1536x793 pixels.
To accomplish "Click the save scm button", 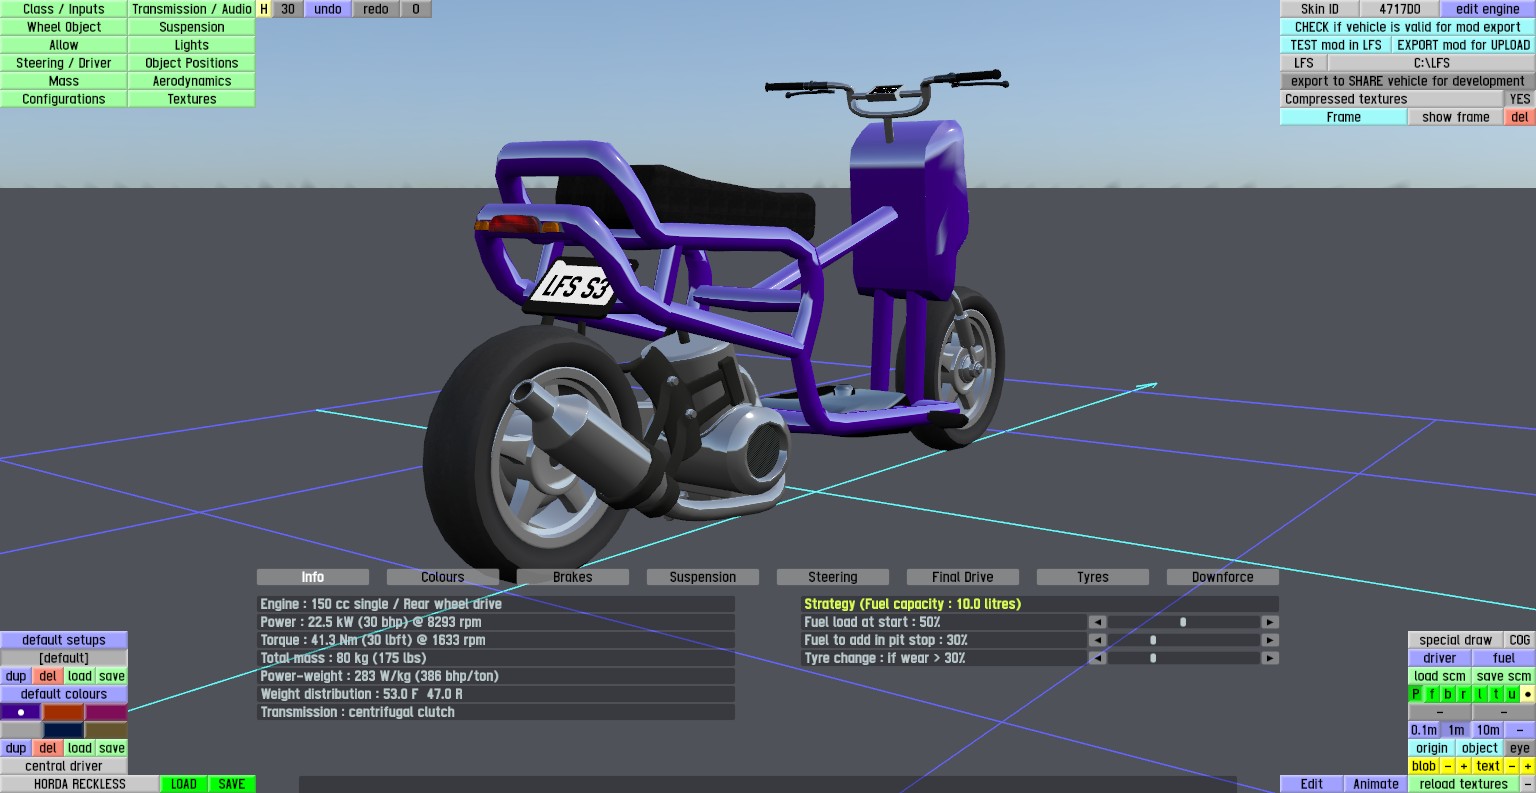I will click(1504, 676).
